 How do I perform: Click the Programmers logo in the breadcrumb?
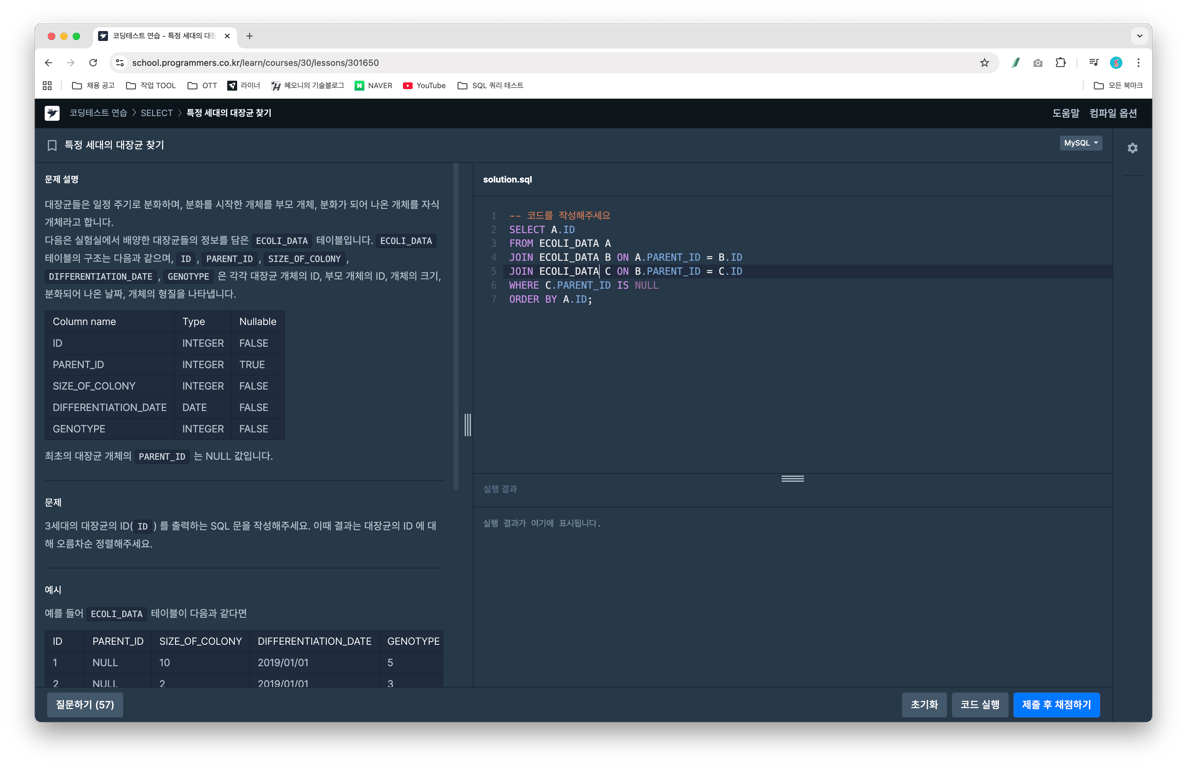51,113
